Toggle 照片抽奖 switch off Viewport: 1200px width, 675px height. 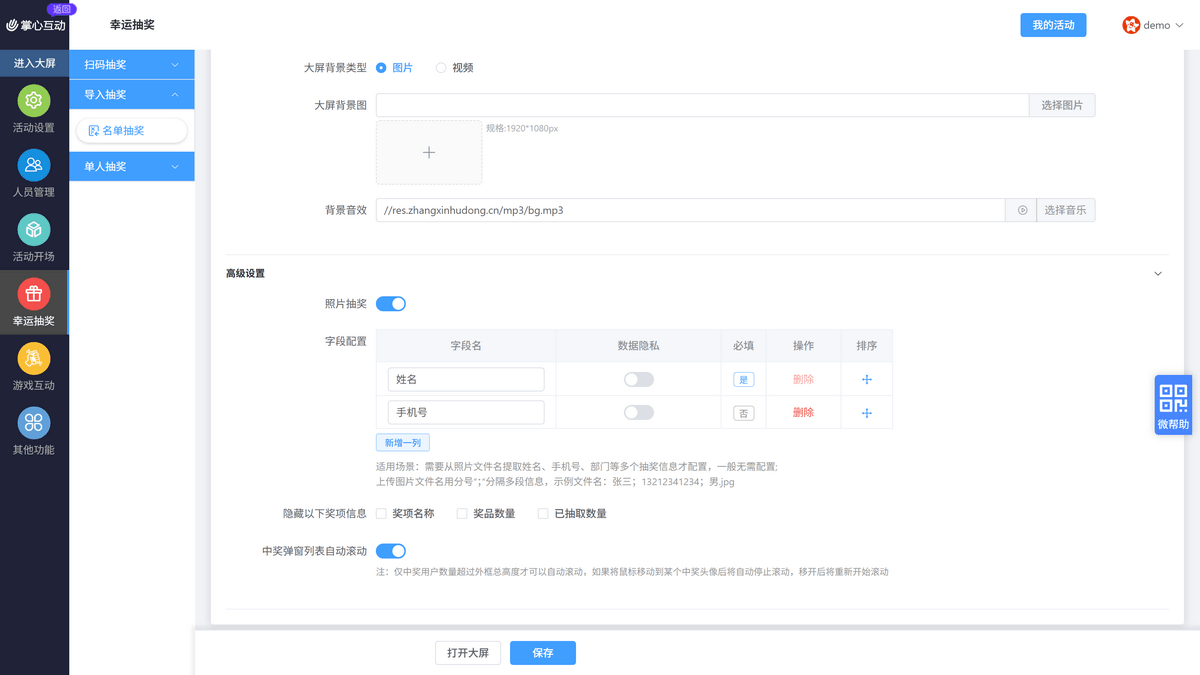point(391,303)
